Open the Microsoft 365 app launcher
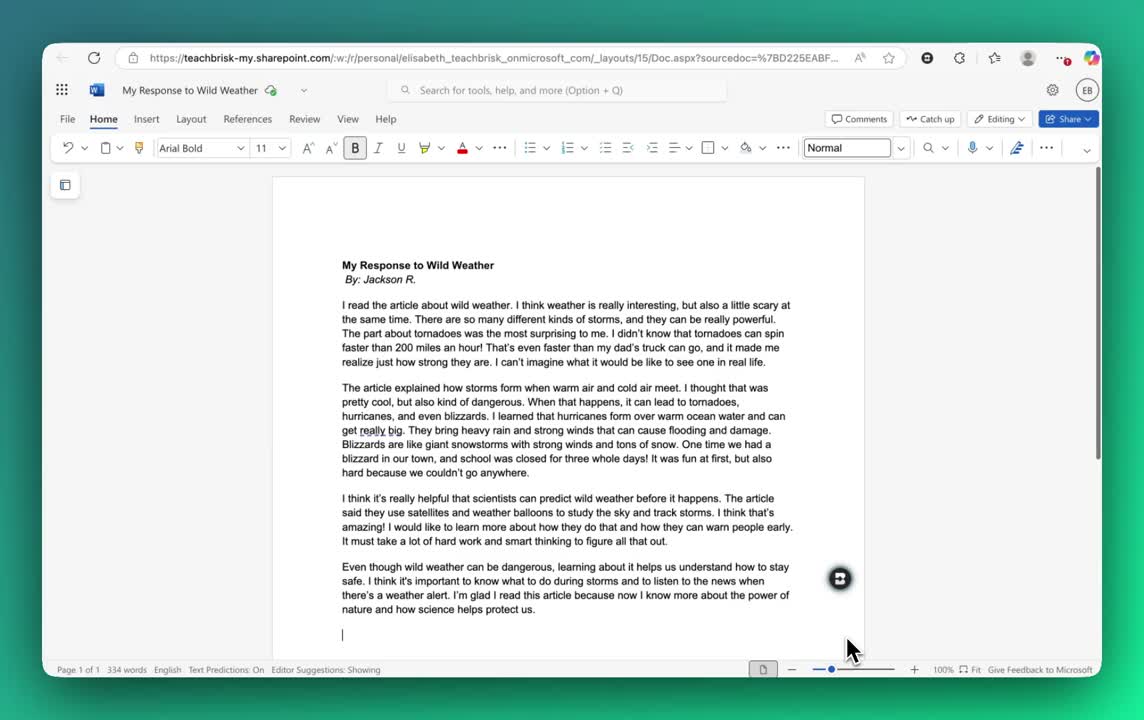The height and width of the screenshot is (720, 1144). (62, 90)
